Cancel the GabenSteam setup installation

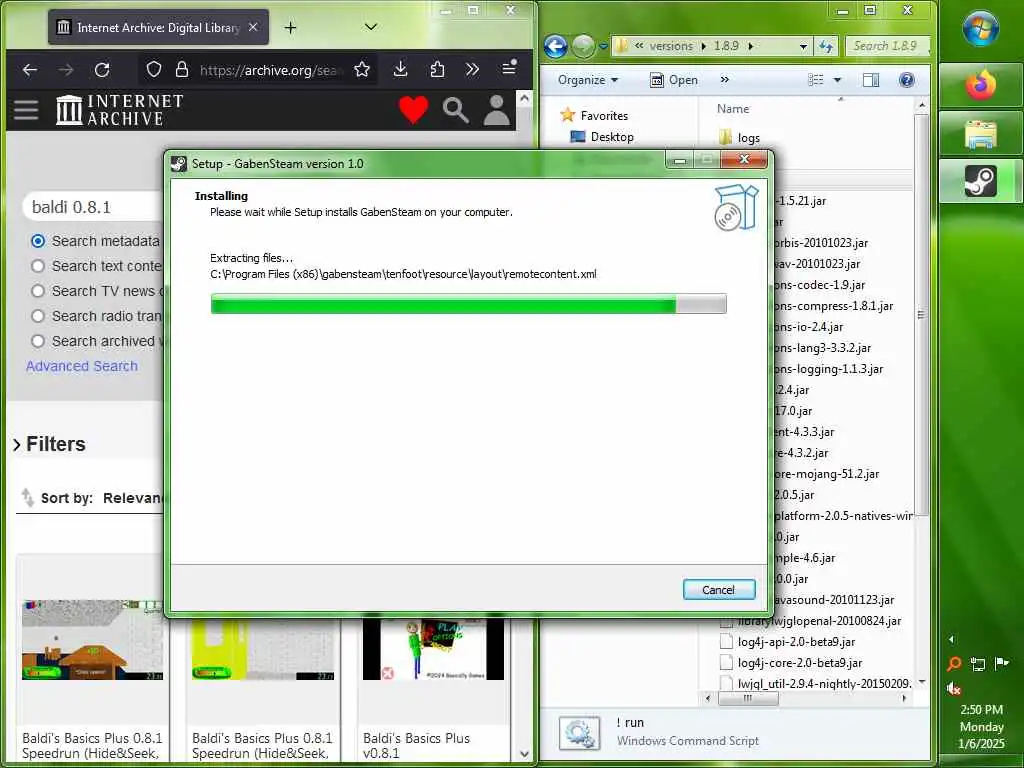click(x=719, y=590)
